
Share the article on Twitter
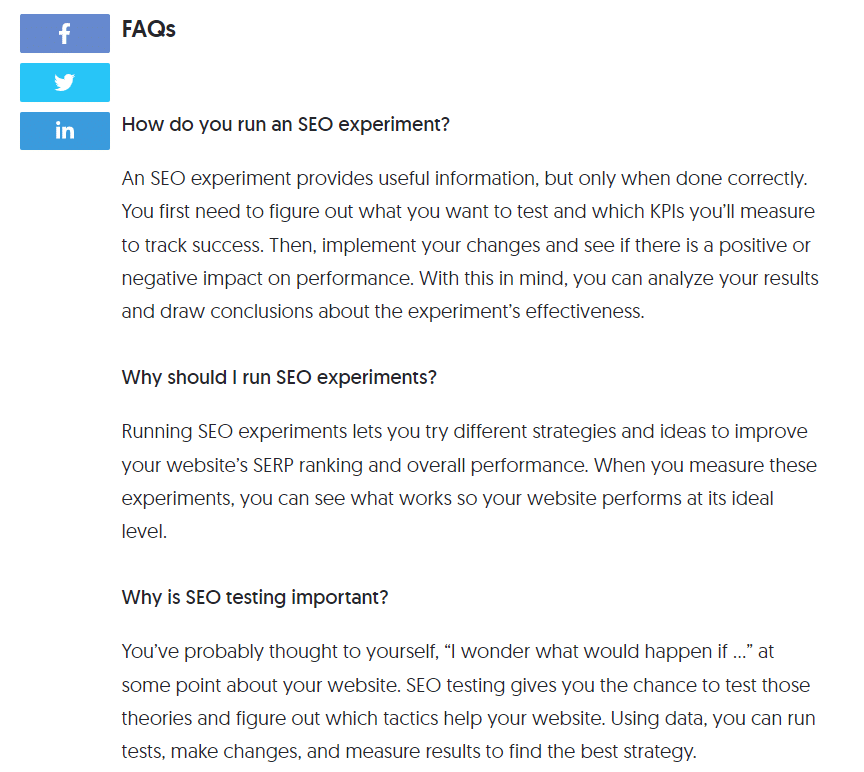(64, 82)
